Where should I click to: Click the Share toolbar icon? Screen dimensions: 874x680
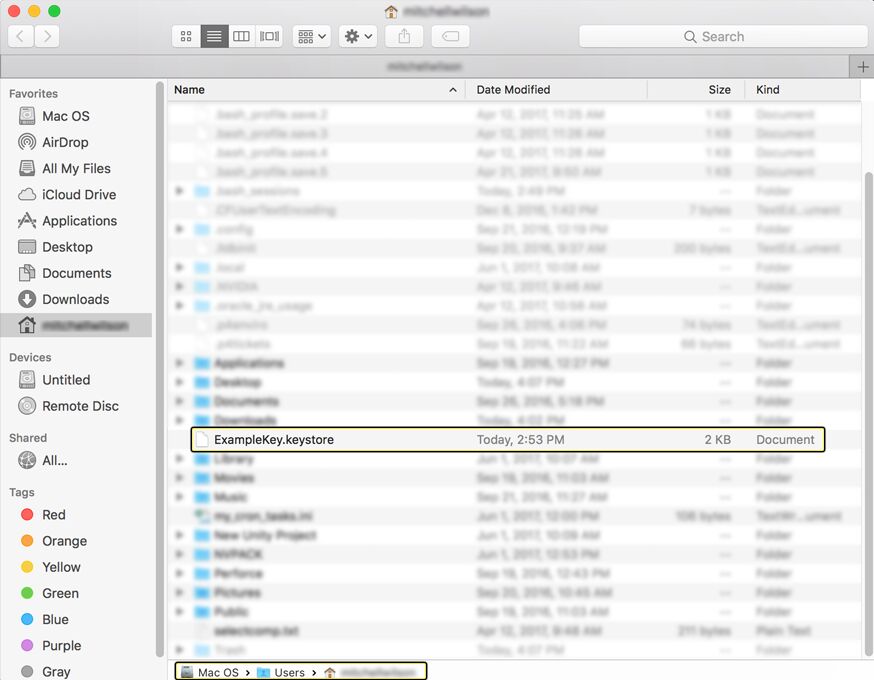coord(403,36)
